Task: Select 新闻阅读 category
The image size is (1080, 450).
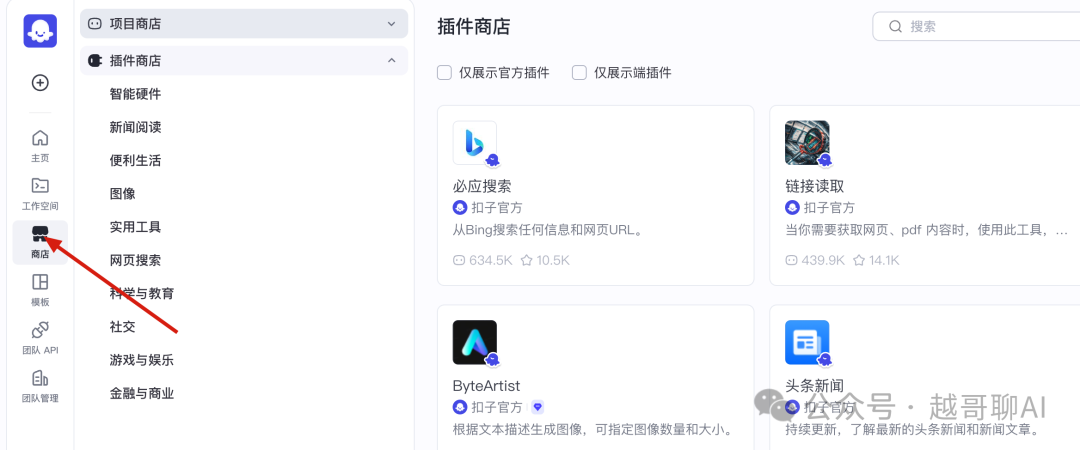Action: click(x=135, y=127)
